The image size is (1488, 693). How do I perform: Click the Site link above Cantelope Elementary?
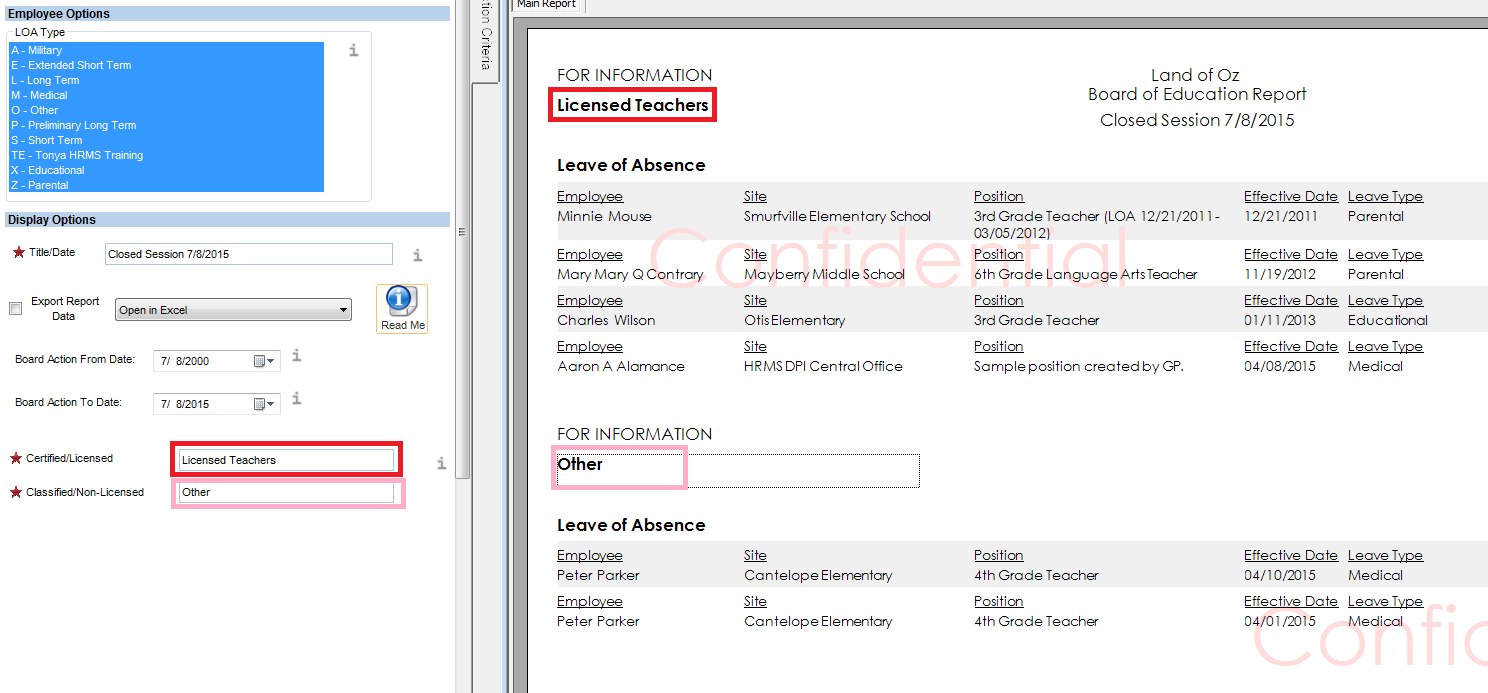pos(755,555)
